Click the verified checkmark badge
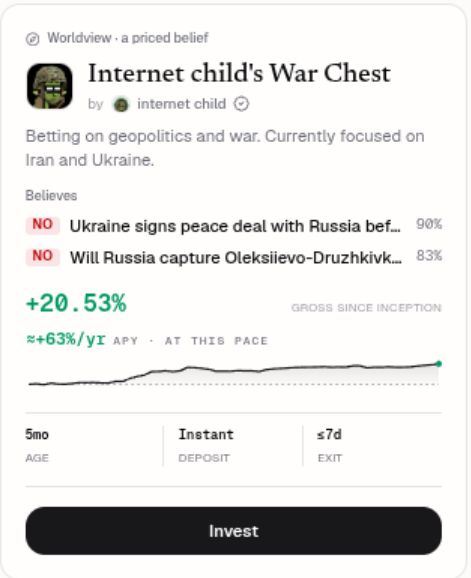This screenshot has height=578, width=471. [241, 104]
